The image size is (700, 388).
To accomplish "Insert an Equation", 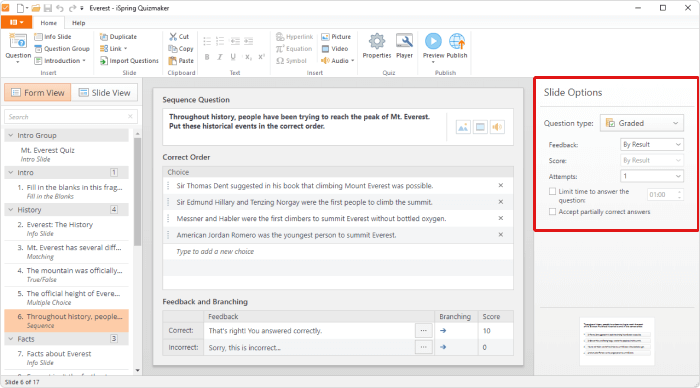I will pos(294,49).
